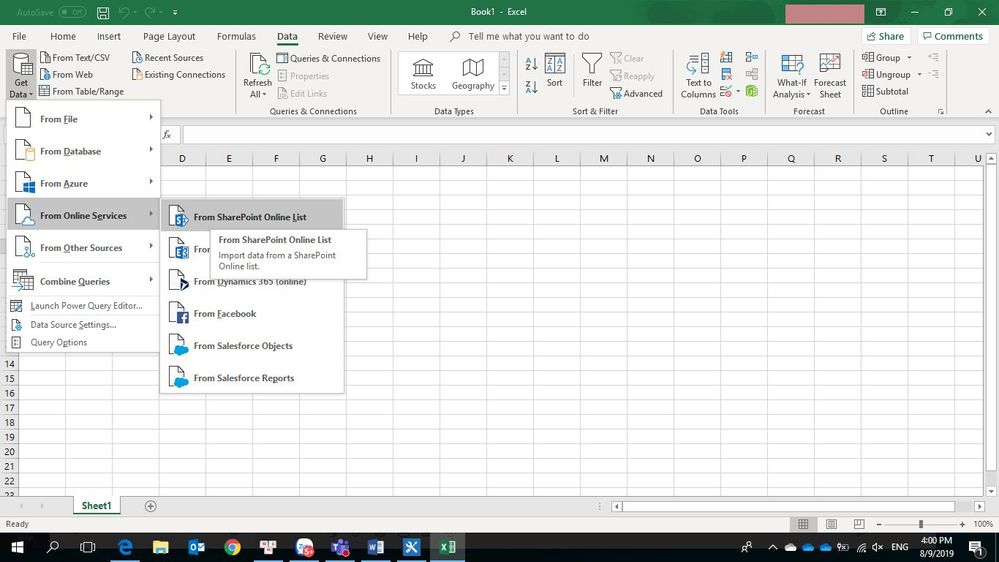Click zoom out minus button

click(879, 524)
